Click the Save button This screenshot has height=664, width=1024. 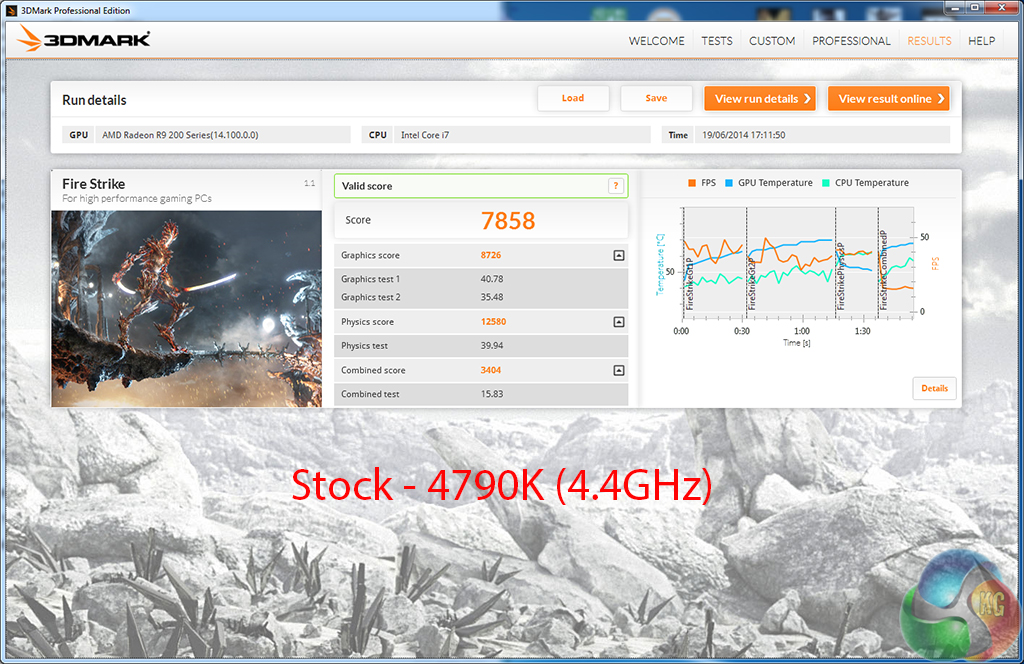pyautogui.click(x=656, y=98)
